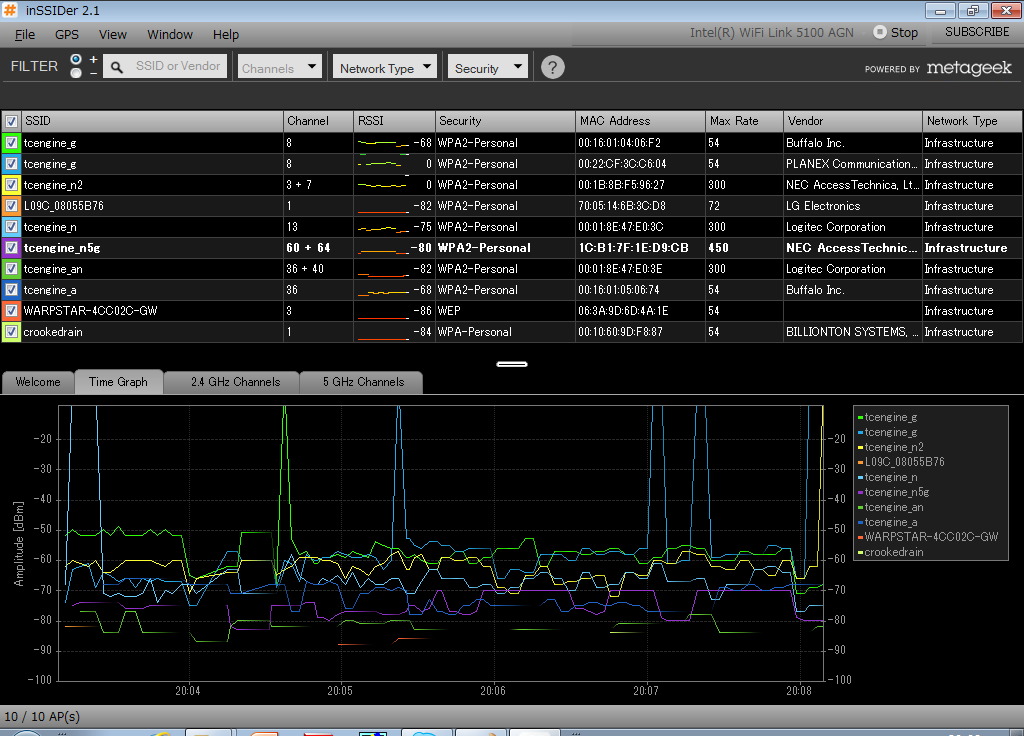
Task: Click tcengine_an in the graph legend
Action: (893, 507)
